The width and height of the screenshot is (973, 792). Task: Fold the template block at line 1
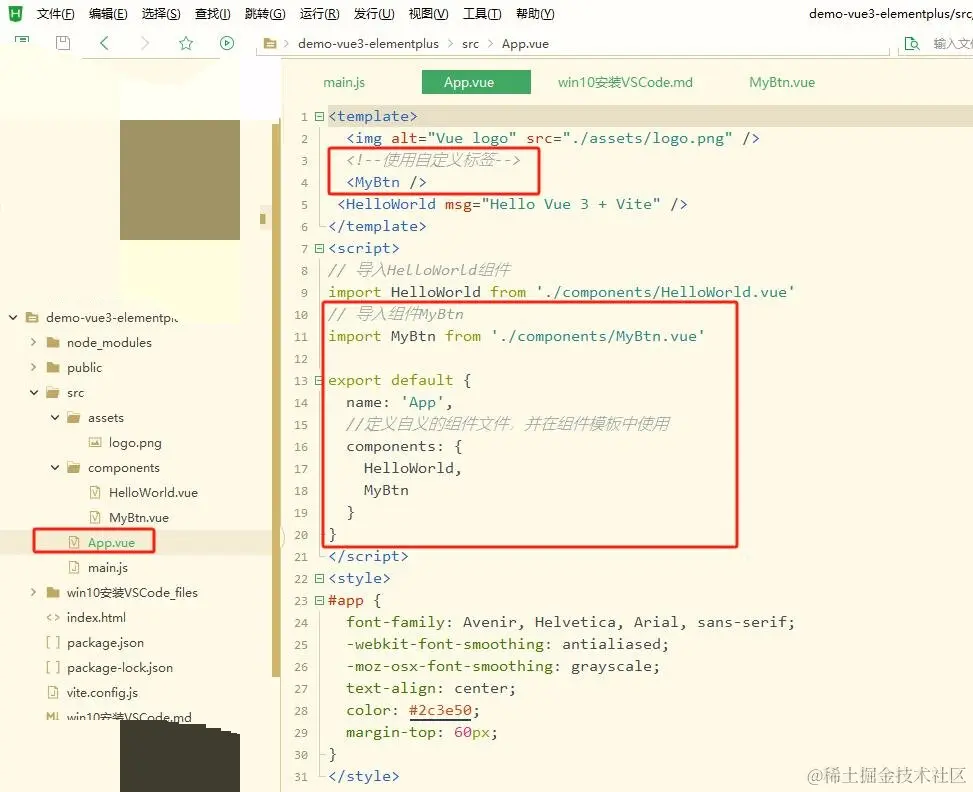[319, 116]
